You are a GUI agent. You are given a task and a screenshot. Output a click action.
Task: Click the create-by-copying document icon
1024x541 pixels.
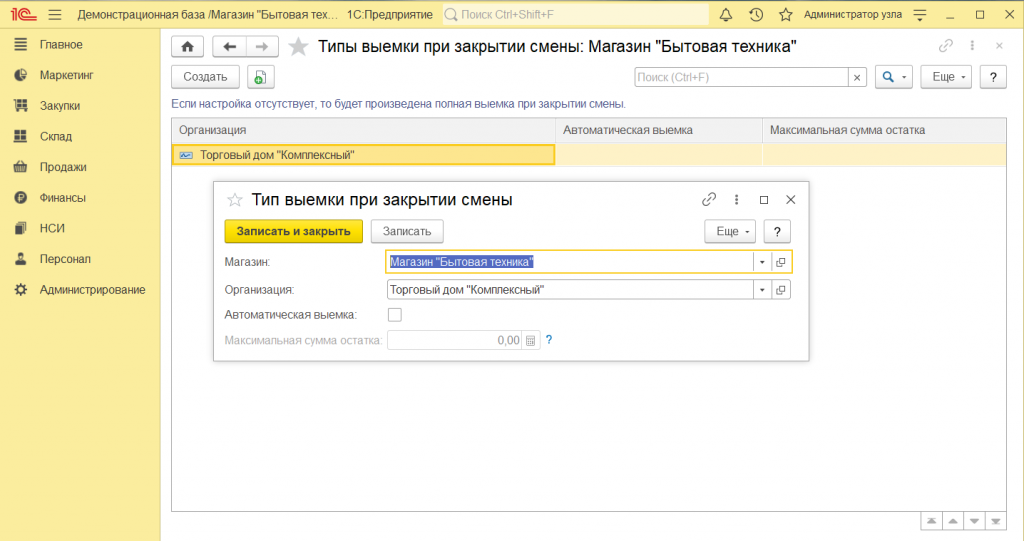[x=260, y=77]
